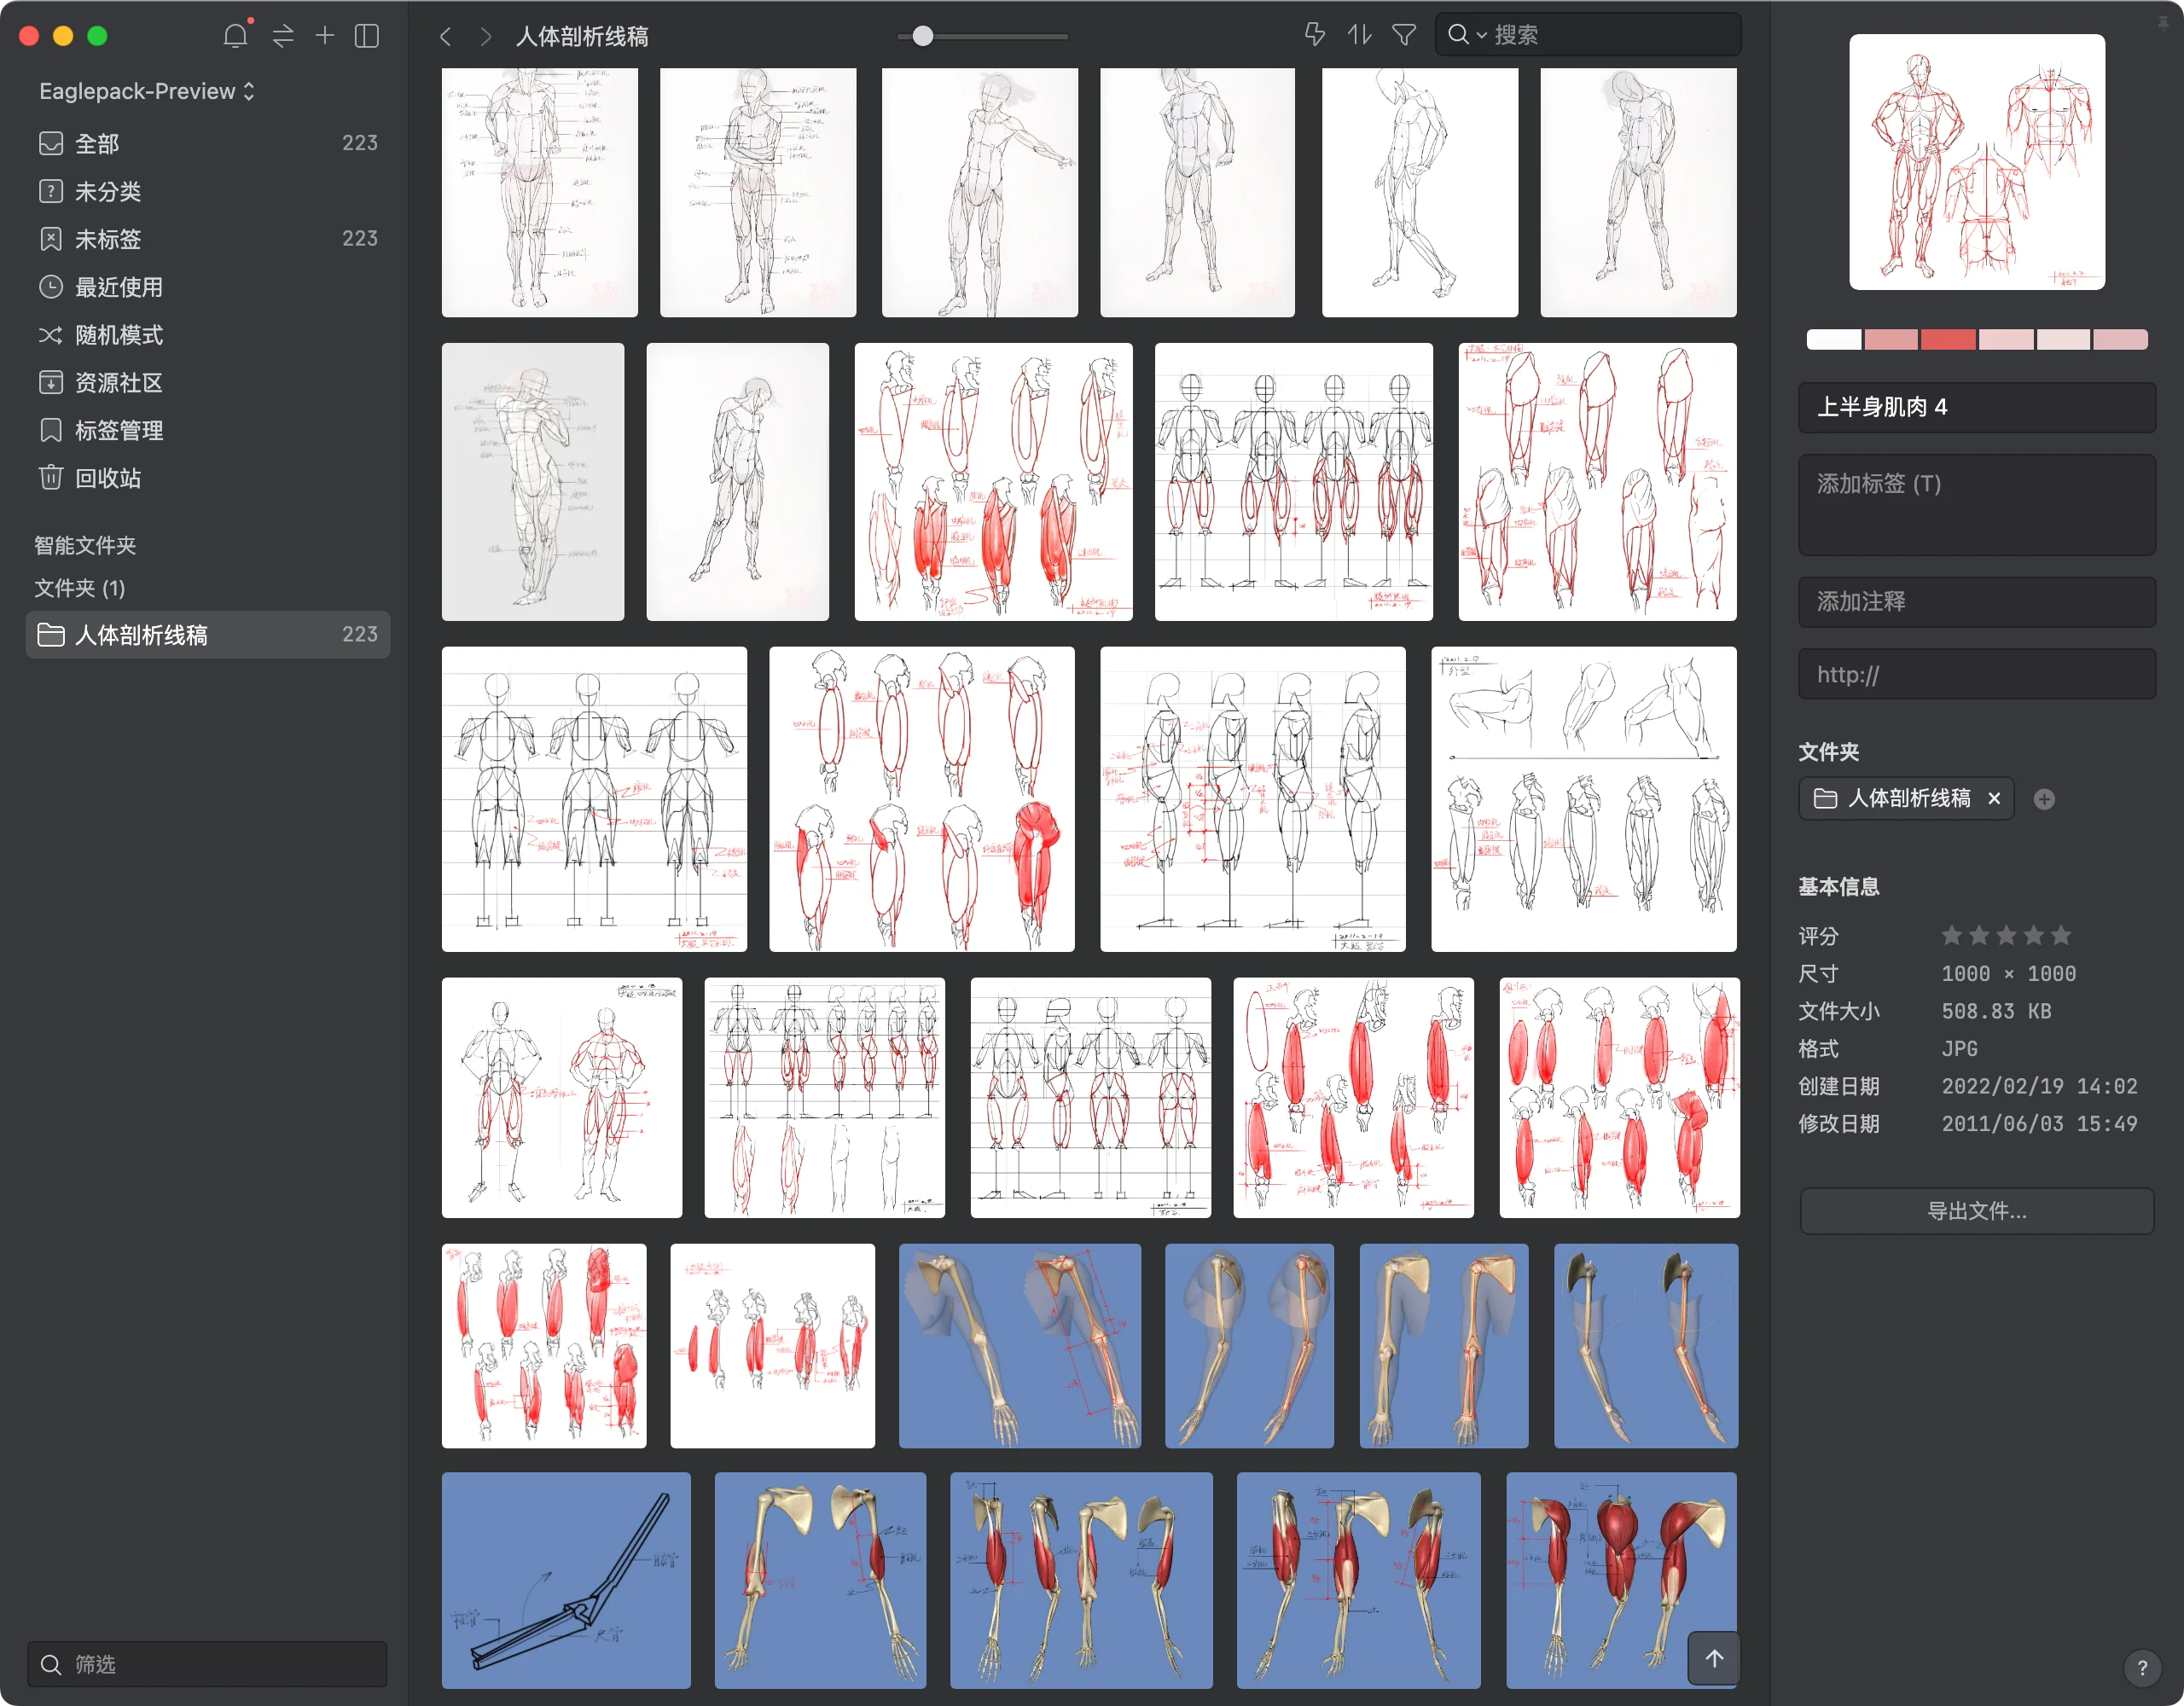Go forward with the right chevron

click(x=486, y=37)
